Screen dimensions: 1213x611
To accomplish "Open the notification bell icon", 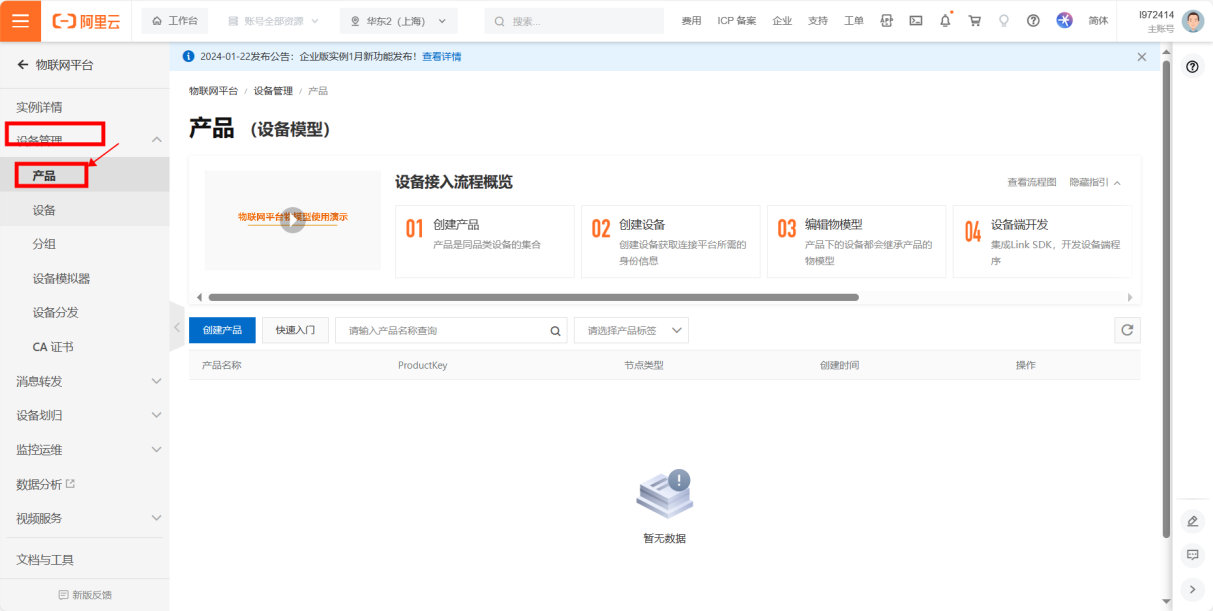I will pos(945,21).
